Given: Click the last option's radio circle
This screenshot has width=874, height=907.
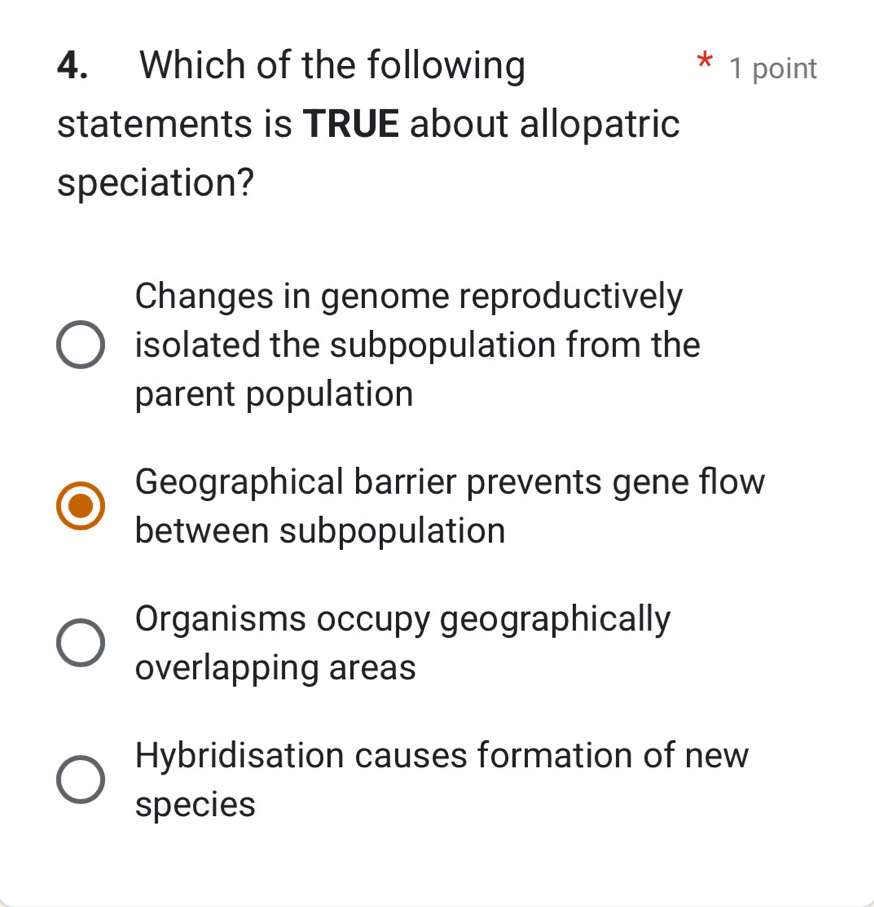Looking at the screenshot, I should tap(80, 780).
